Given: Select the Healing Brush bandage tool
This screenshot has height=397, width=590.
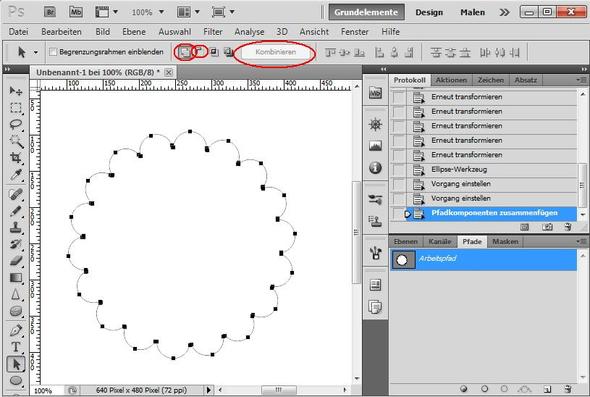Looking at the screenshot, I should (x=15, y=194).
